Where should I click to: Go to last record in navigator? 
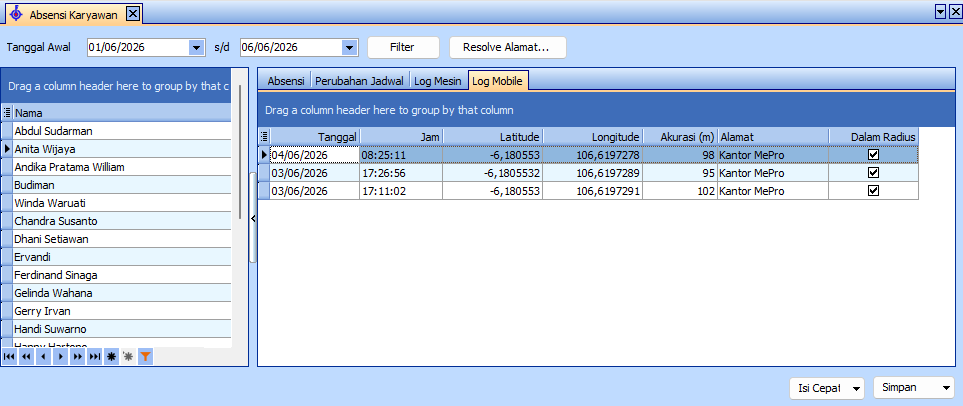[x=95, y=356]
